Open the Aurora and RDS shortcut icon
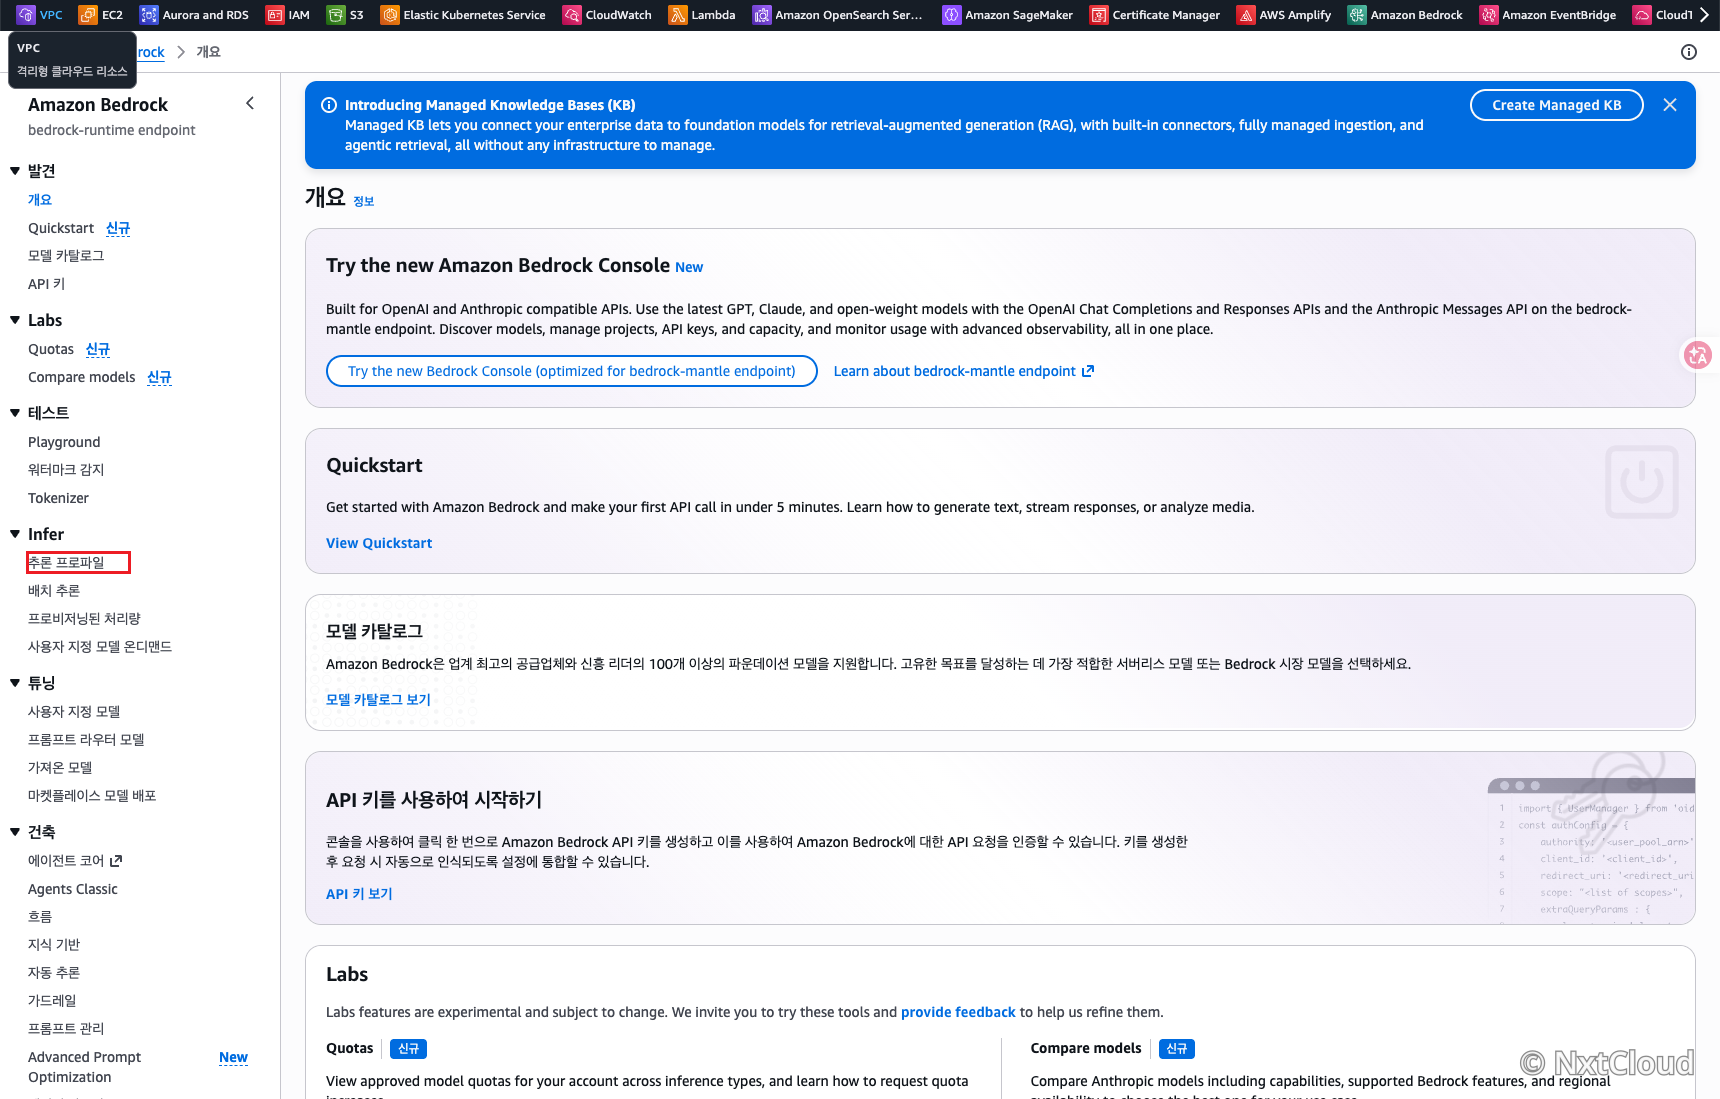Screen dimensions: 1720x1099 coord(149,15)
